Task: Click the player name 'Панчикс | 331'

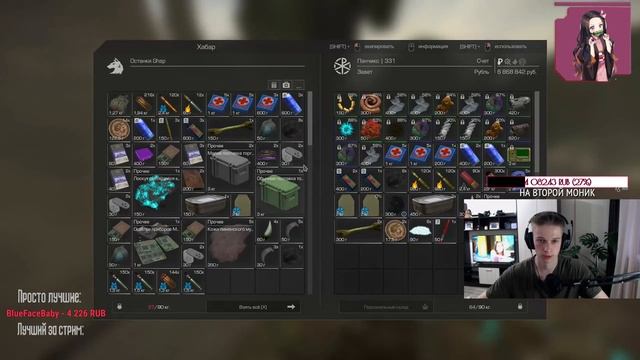Action: (376, 61)
